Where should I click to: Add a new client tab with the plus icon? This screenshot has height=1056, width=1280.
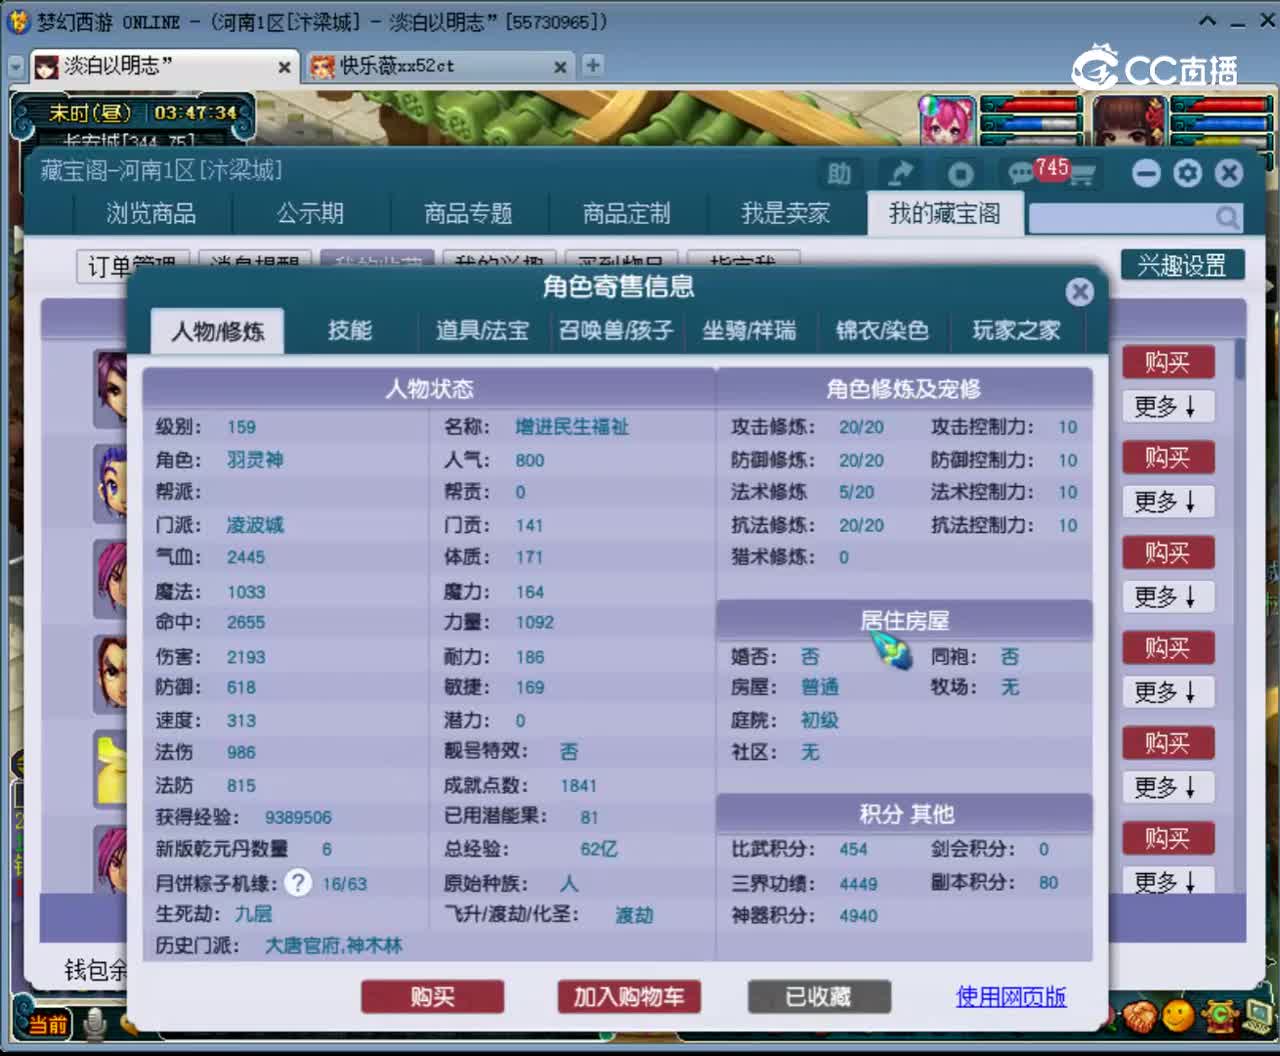(x=593, y=65)
